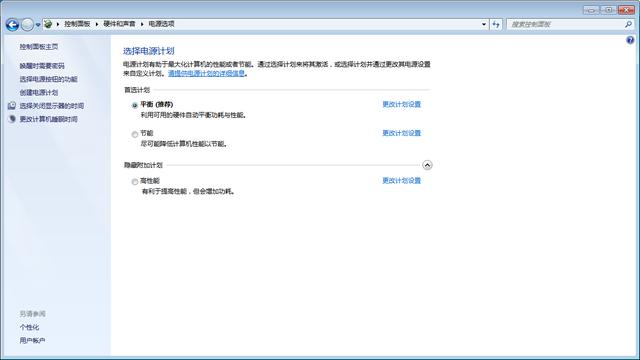The image size is (640, 360).
Task: Open 更改计划设置 for the 高性能 plan
Action: (x=402, y=181)
